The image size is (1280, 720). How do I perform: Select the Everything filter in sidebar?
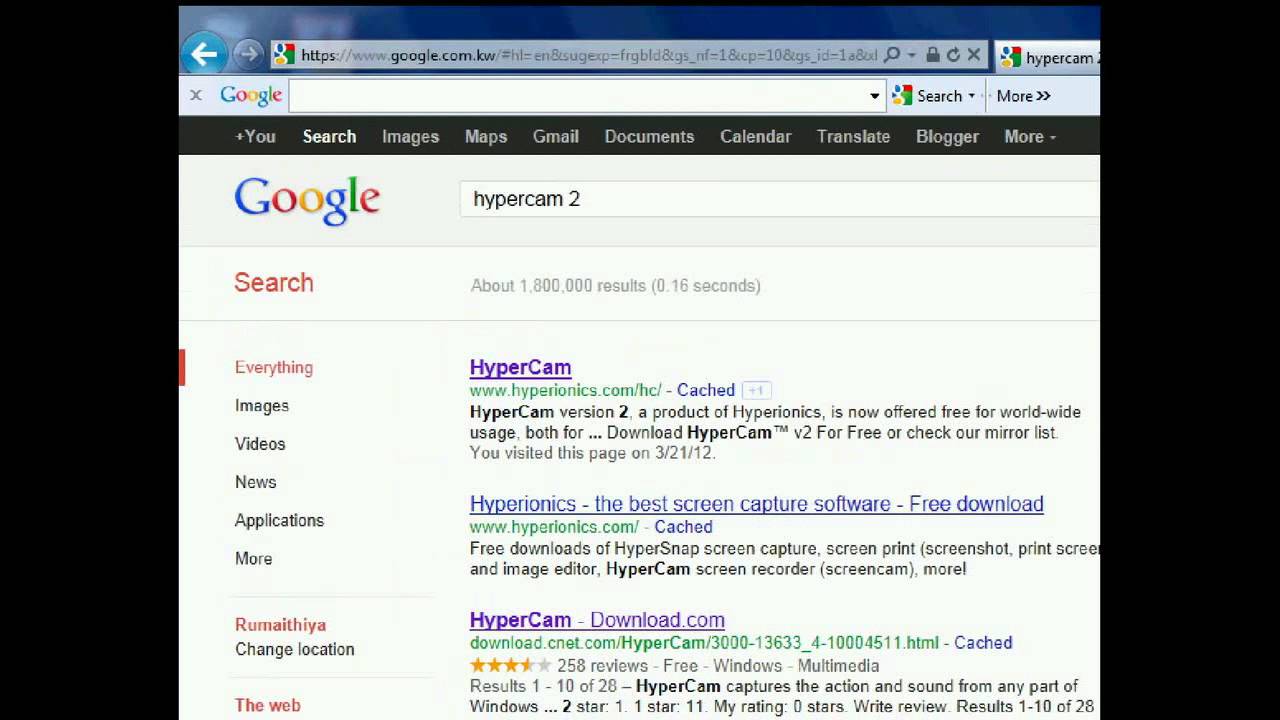(x=274, y=367)
